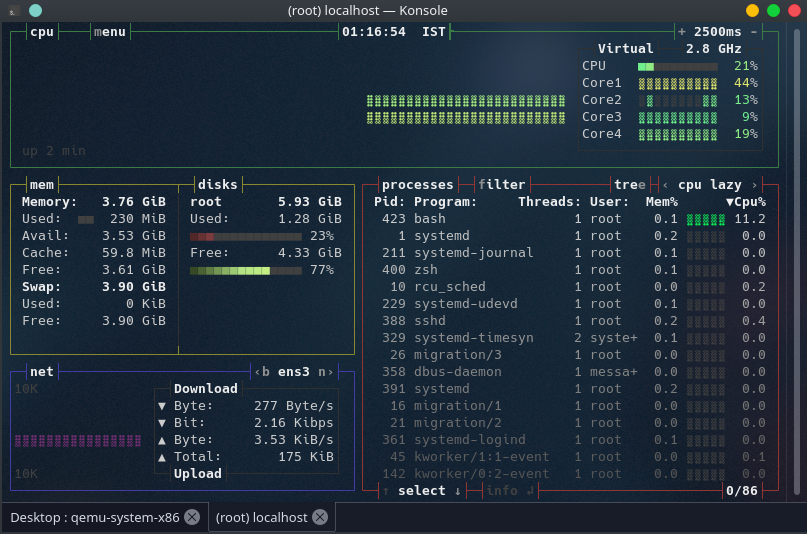Click the right arrow after cpu lazy
The width and height of the screenshot is (807, 534).
(754, 185)
